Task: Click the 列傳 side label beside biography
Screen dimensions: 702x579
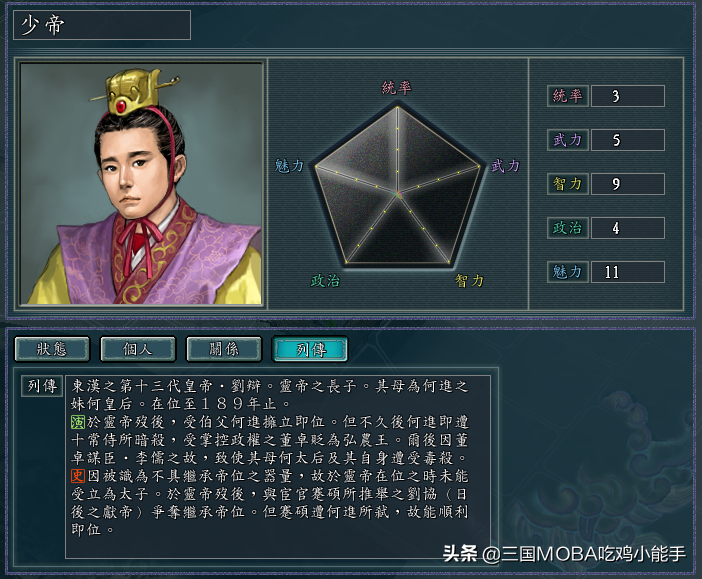Action: (42, 386)
